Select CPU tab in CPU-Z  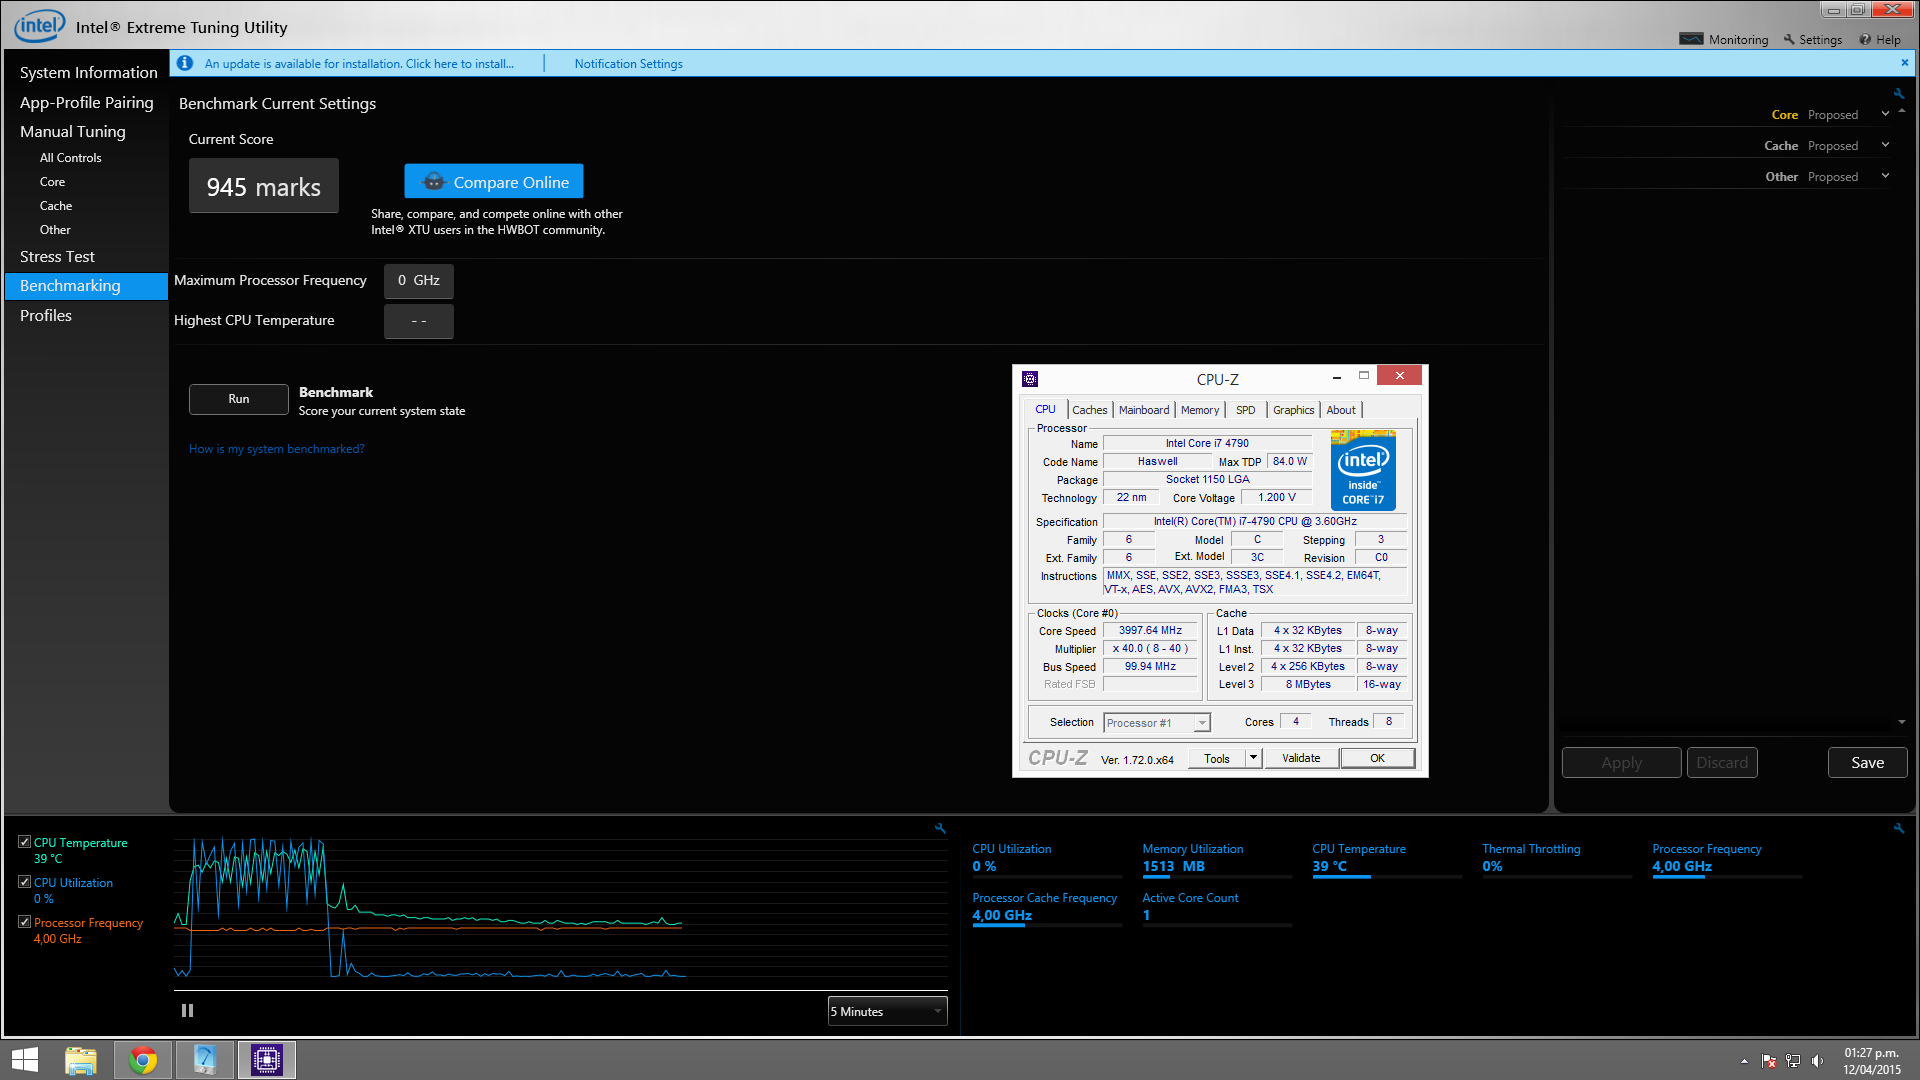(1045, 409)
